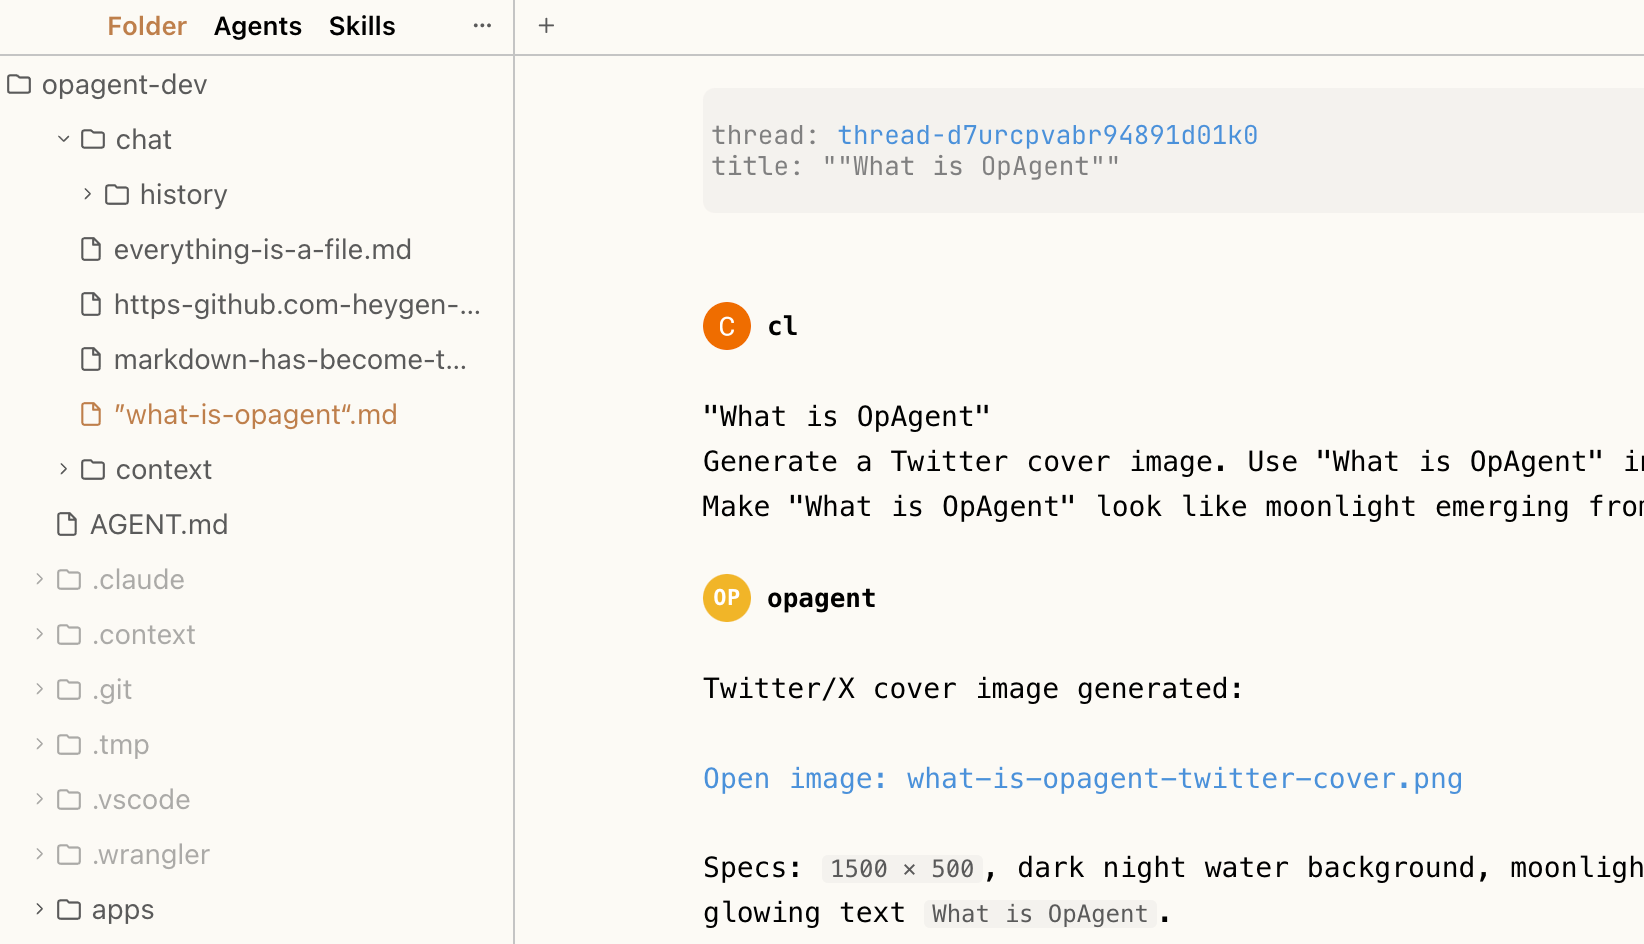Open markdown-has-become-t... file

(x=290, y=359)
